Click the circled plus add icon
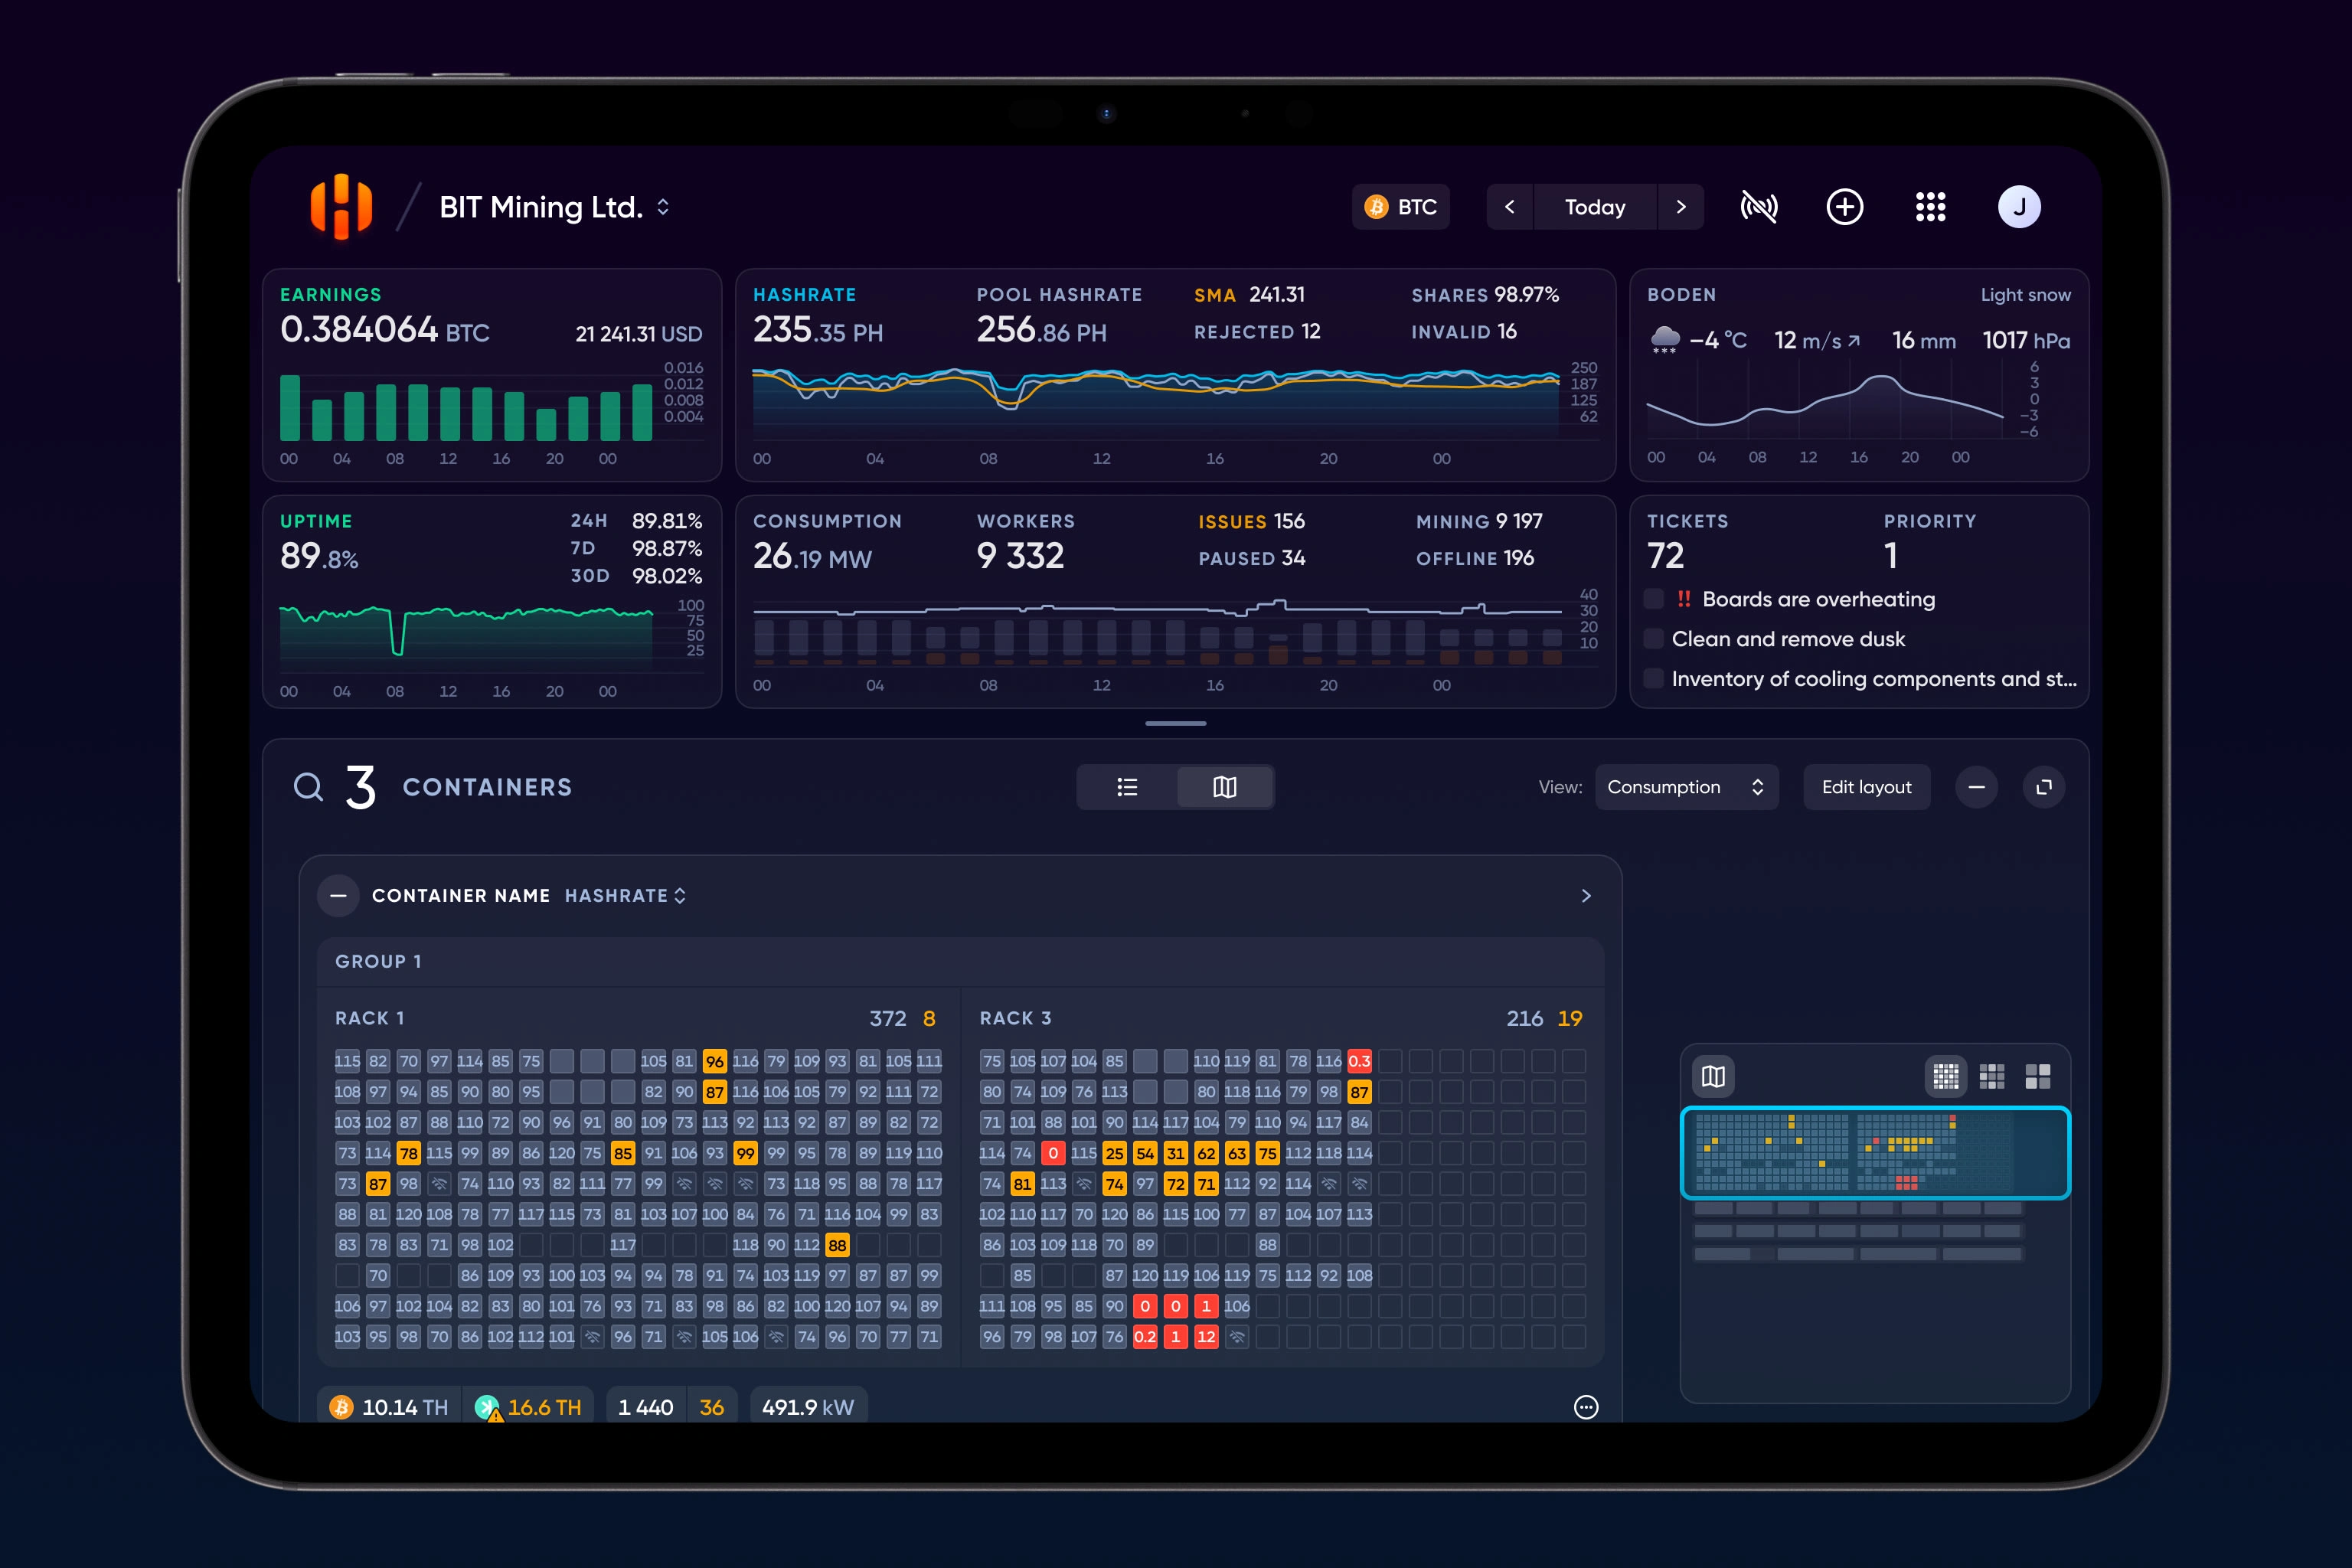 (1844, 207)
